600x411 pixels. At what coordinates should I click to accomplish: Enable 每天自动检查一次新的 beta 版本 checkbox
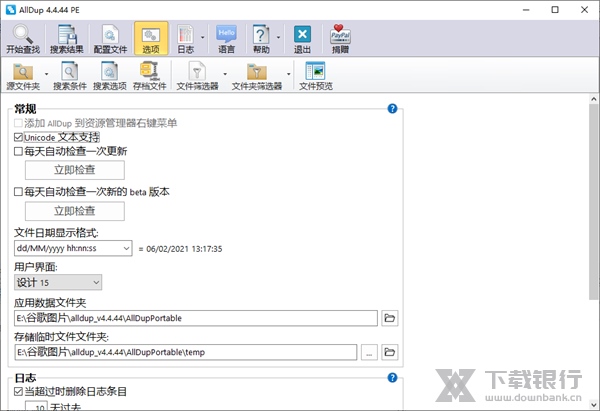click(x=18, y=191)
